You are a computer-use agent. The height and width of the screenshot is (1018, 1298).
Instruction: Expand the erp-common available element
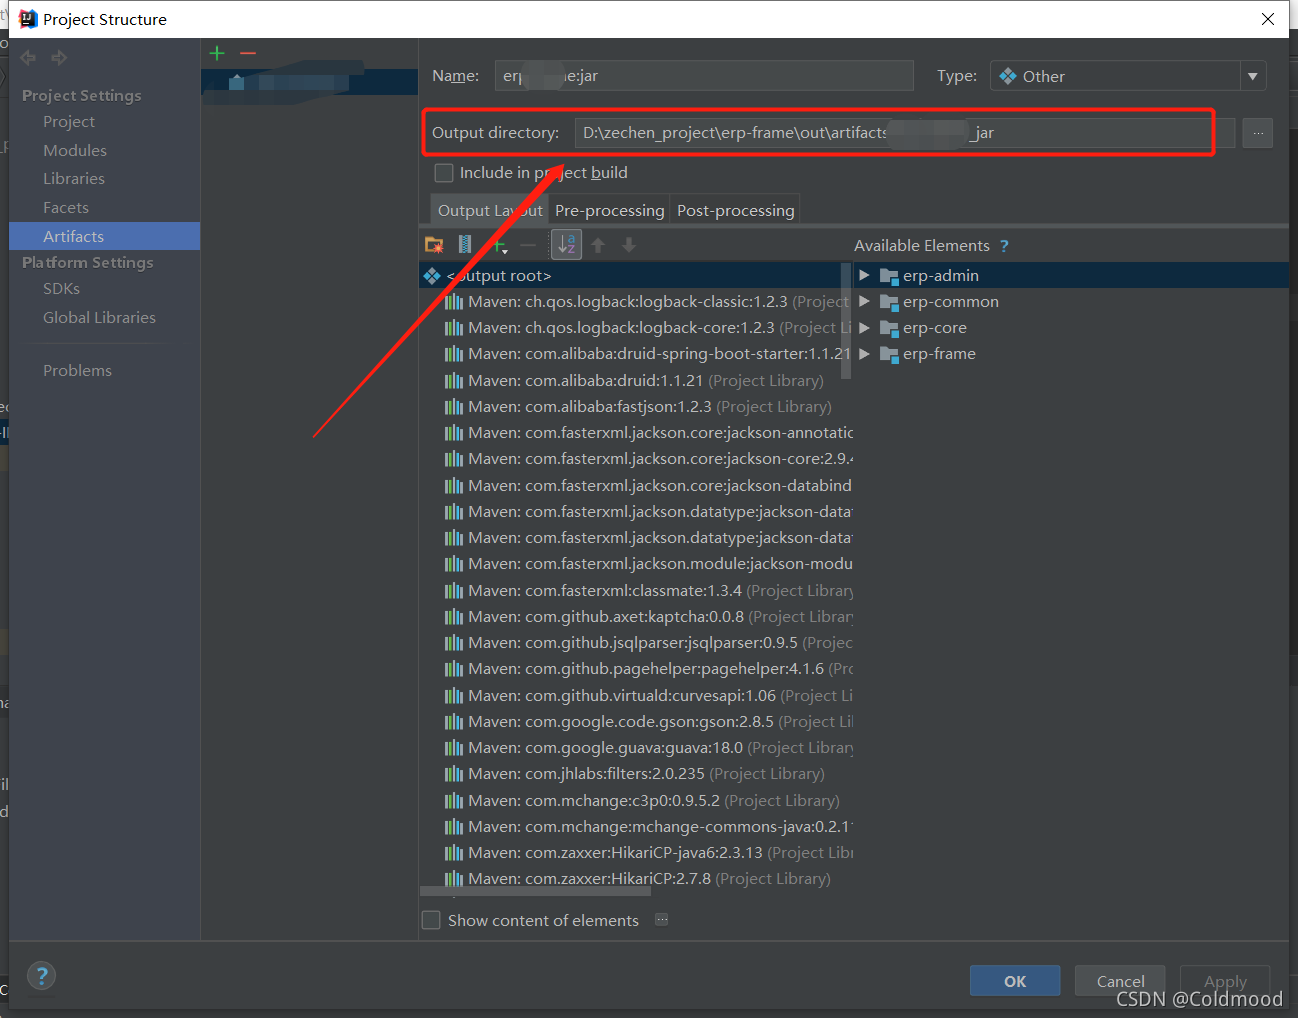(x=864, y=301)
